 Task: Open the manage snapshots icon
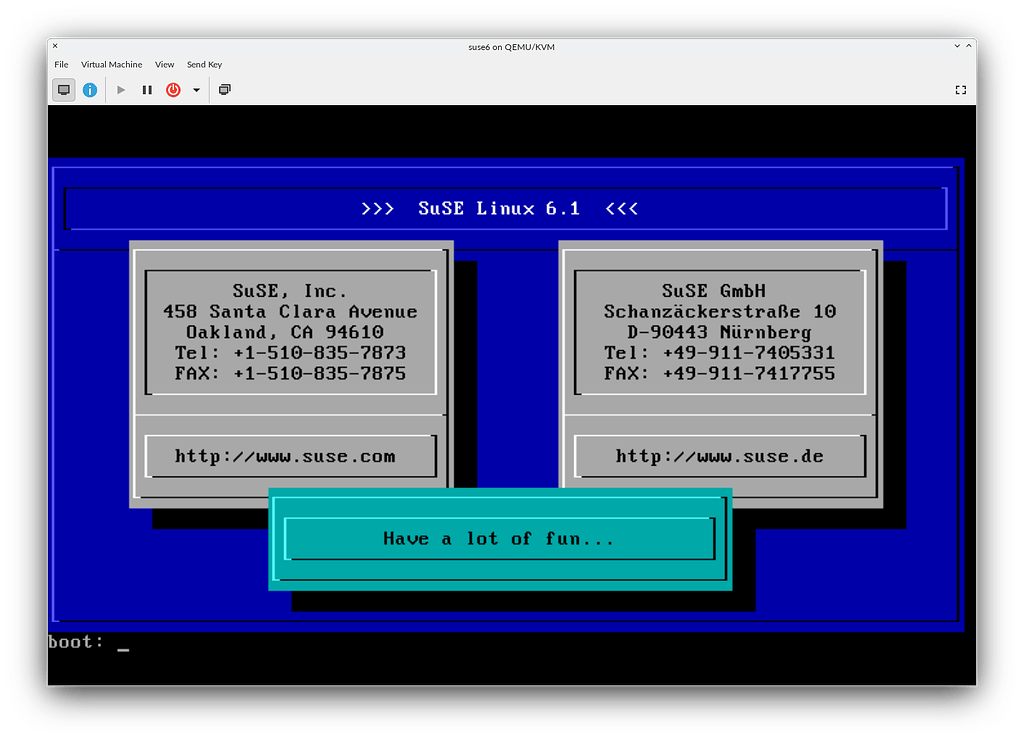(x=225, y=90)
